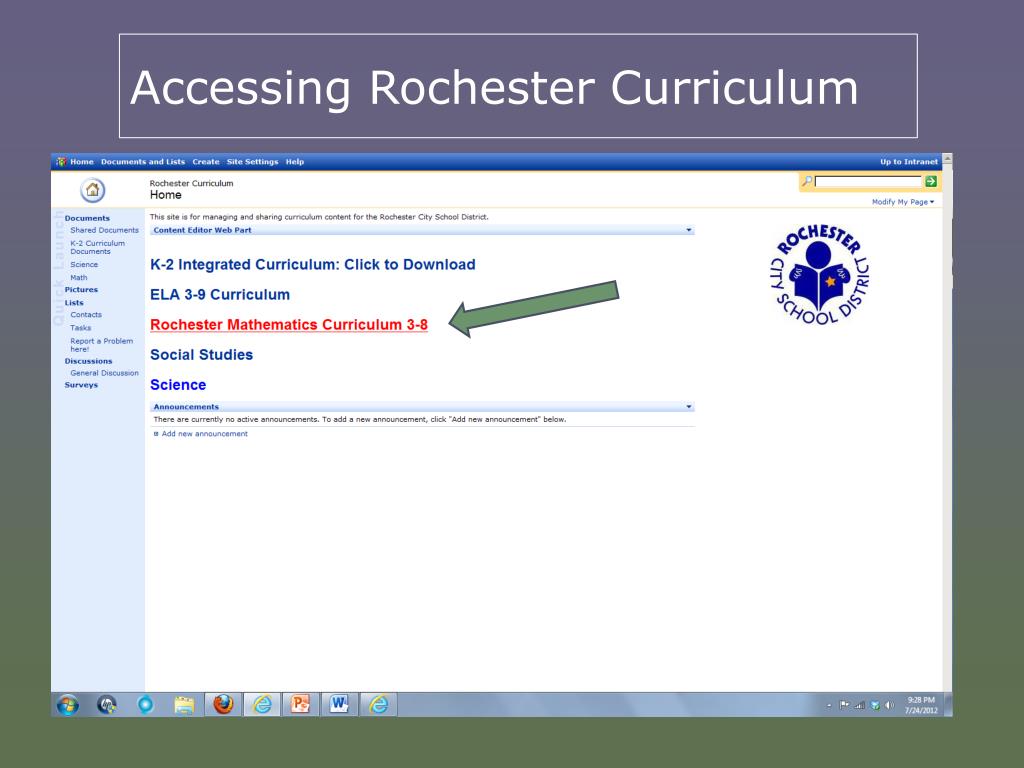Click Add new announcement link

tap(204, 434)
